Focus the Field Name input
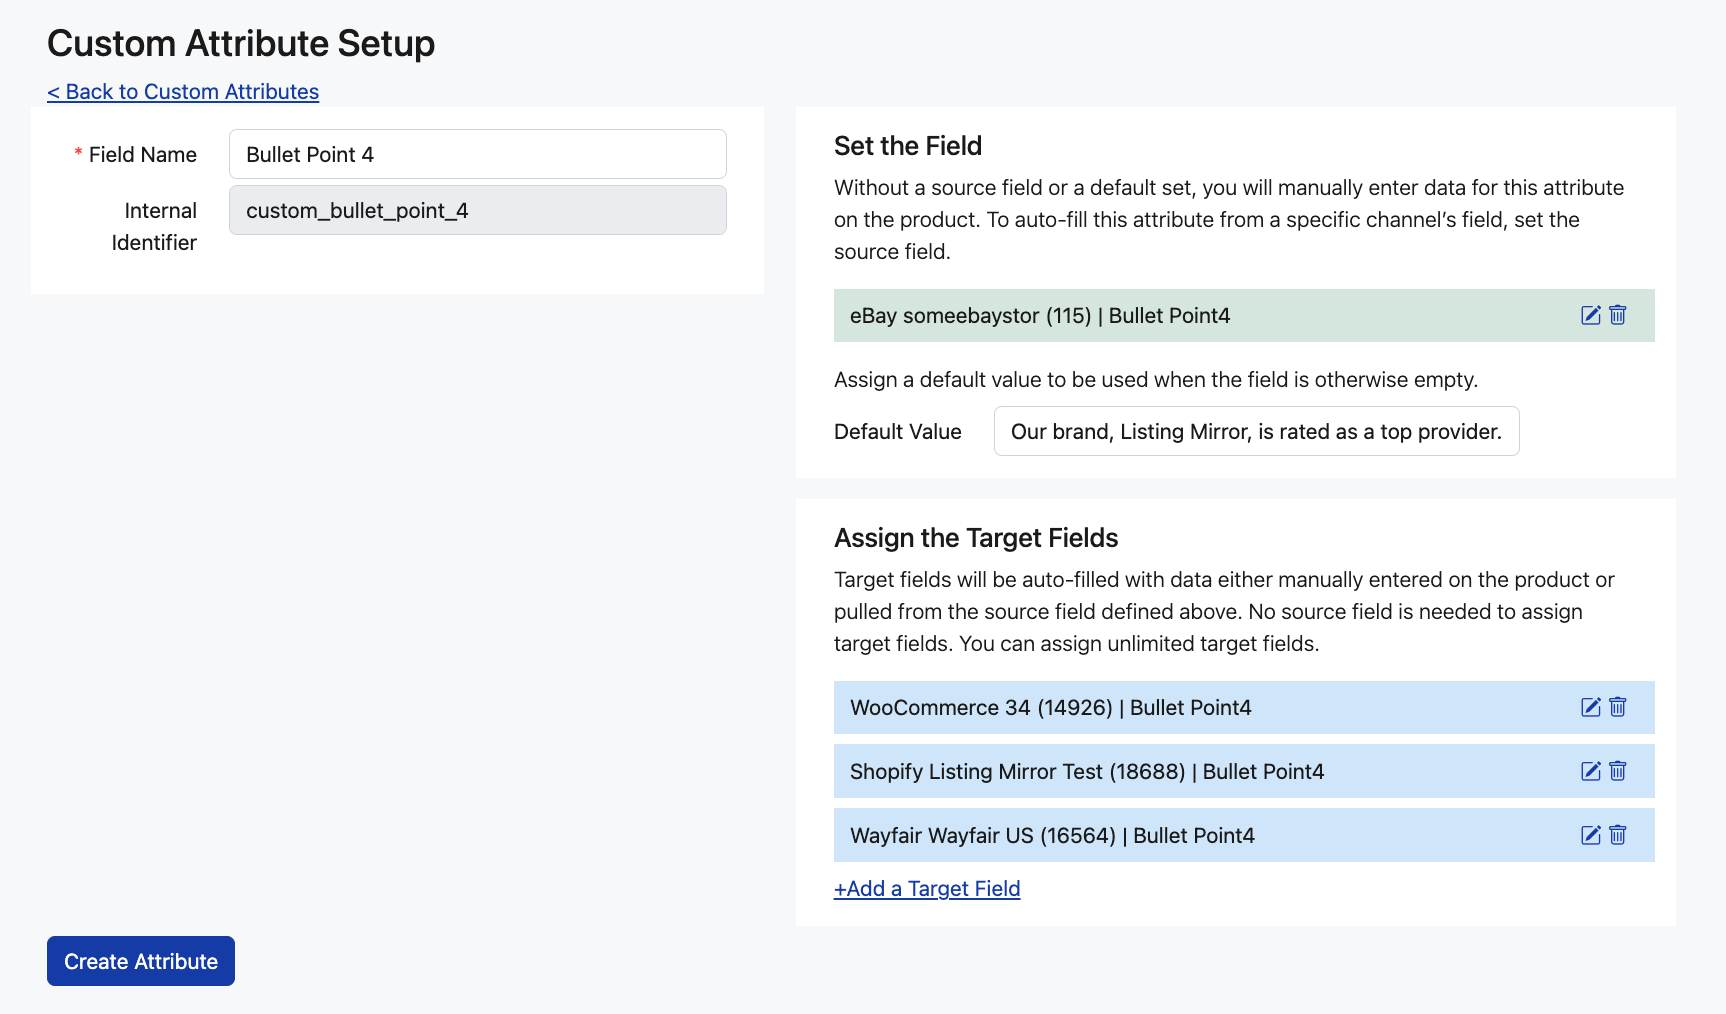Screen dimensions: 1726x1014 478,154
